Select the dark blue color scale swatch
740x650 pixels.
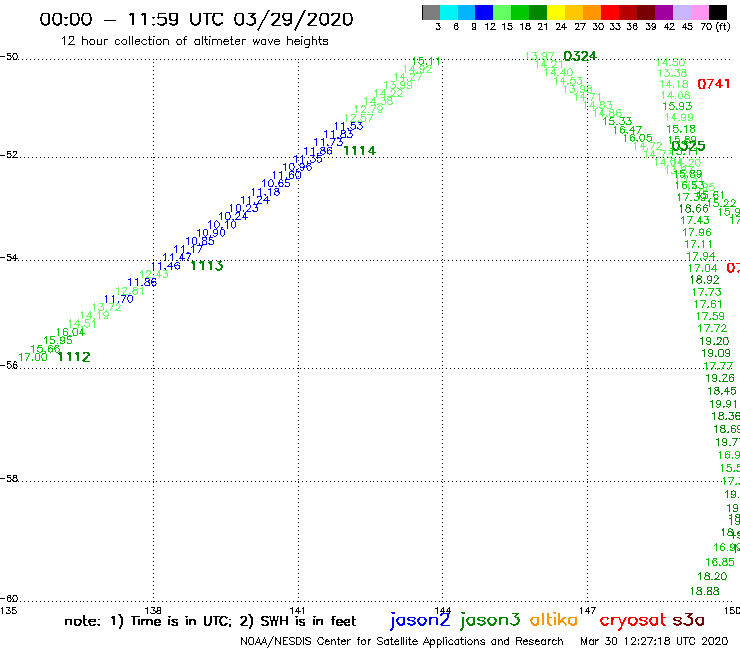coord(484,12)
